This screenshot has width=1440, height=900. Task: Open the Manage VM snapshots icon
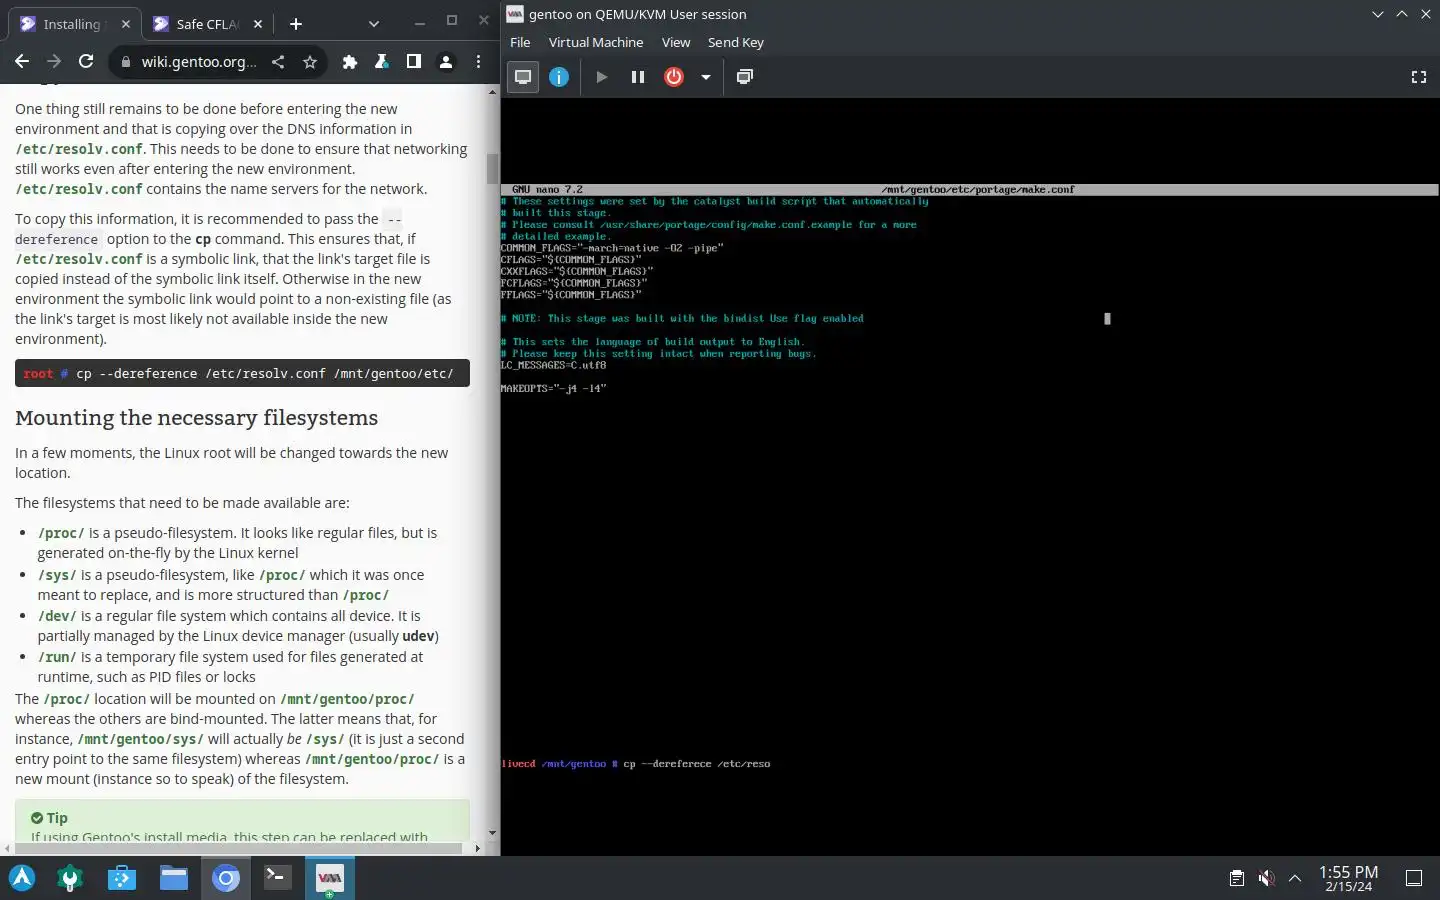[744, 77]
